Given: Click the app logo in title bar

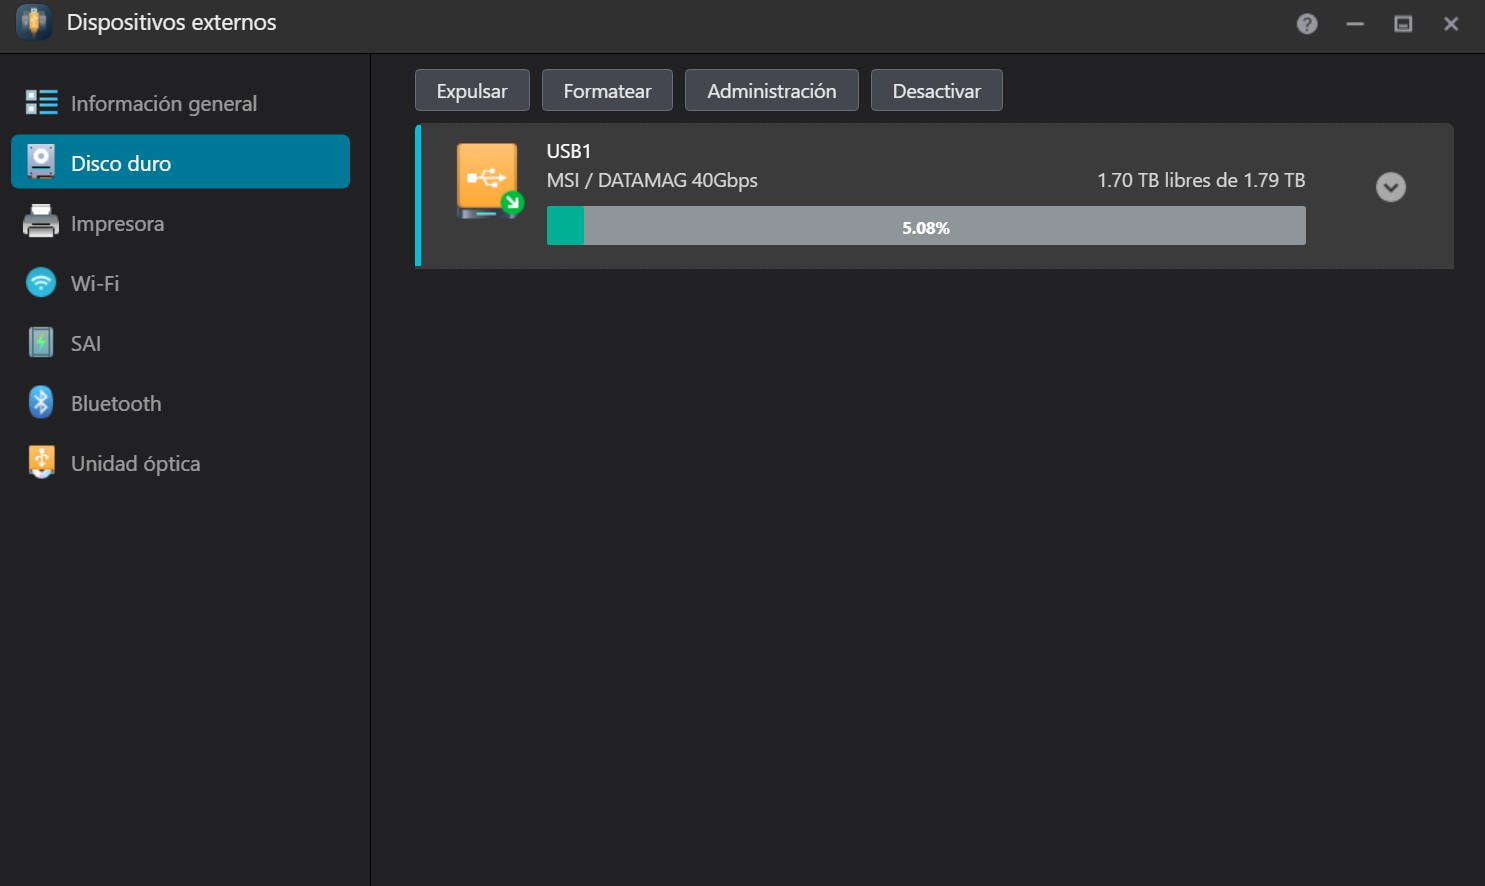Looking at the screenshot, I should point(34,22).
